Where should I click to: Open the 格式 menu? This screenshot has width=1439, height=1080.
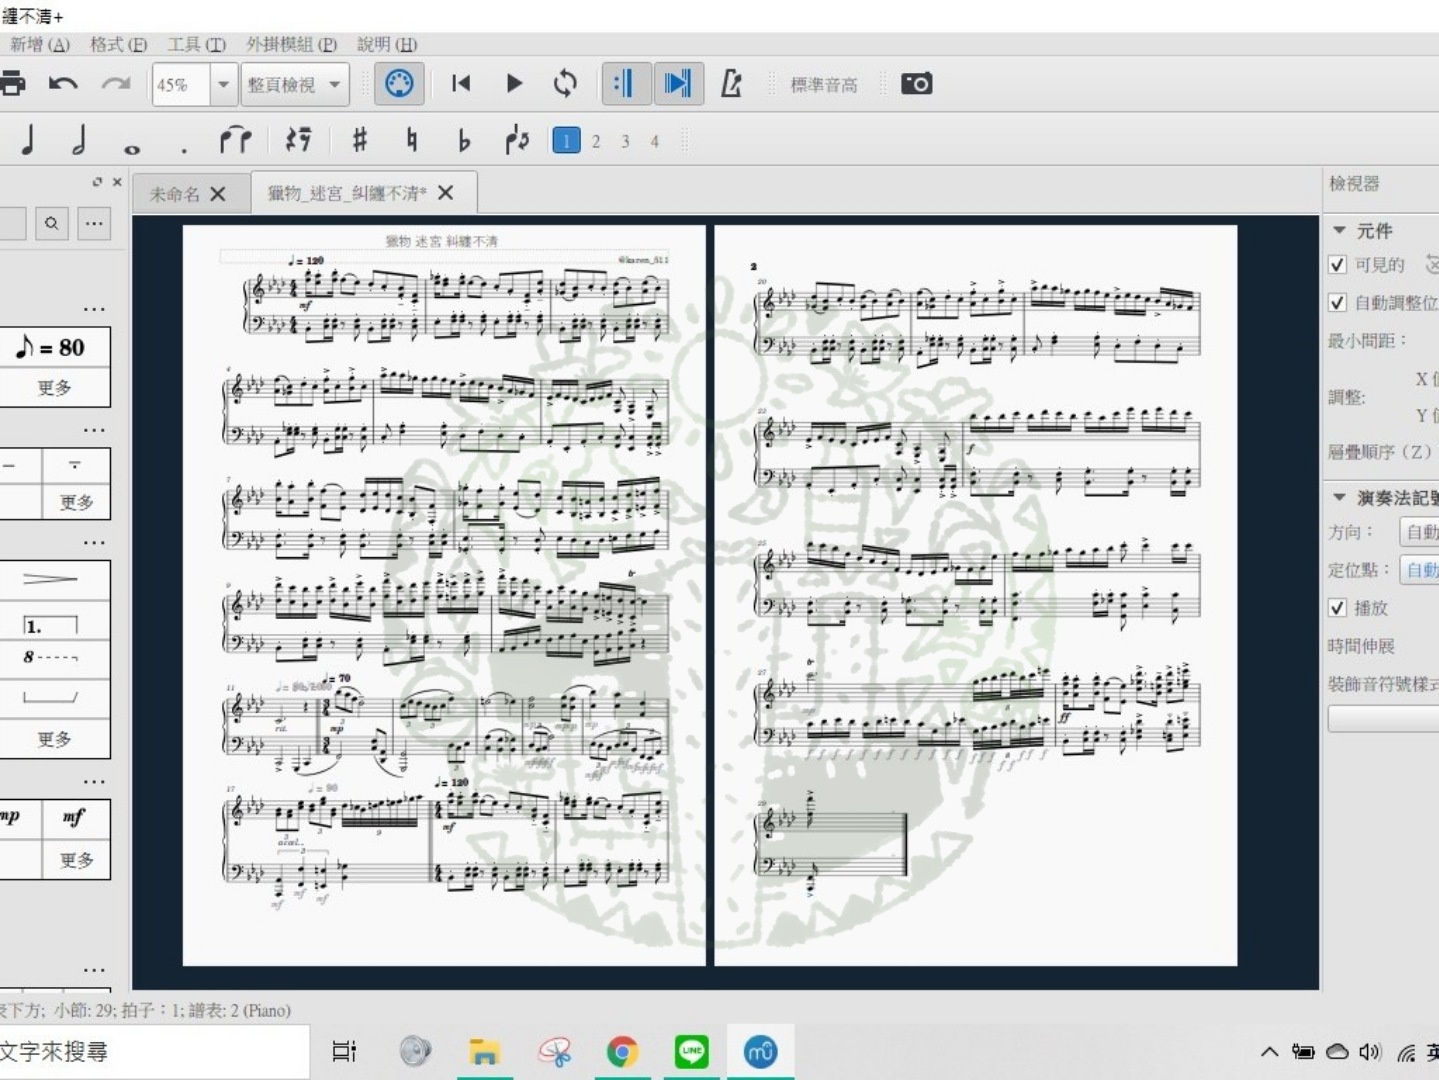tap(118, 44)
